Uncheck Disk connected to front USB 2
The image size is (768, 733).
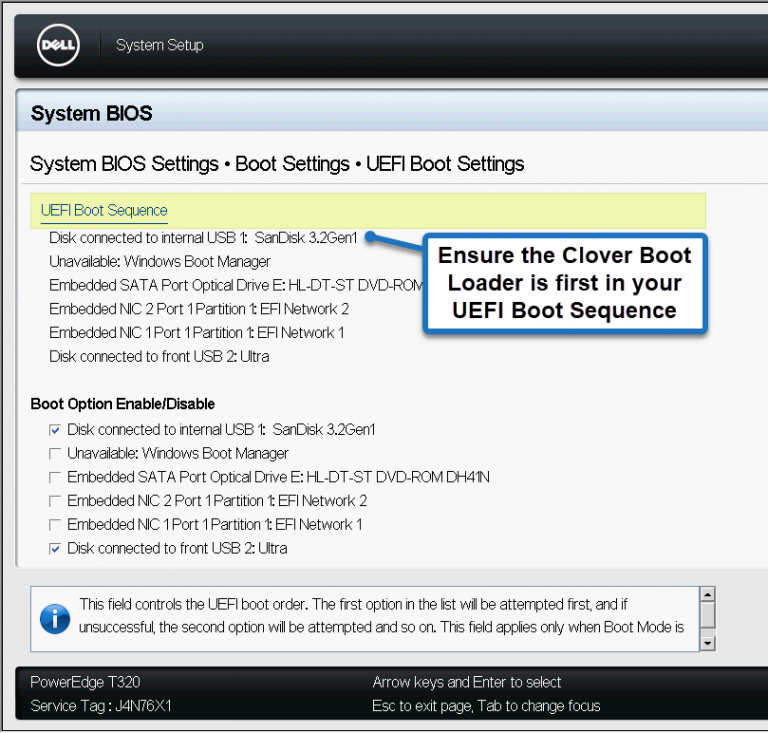(x=55, y=549)
